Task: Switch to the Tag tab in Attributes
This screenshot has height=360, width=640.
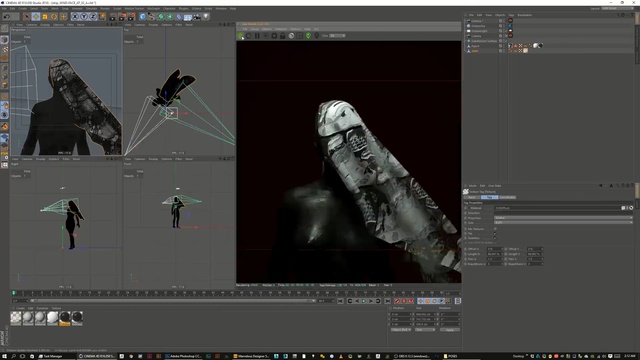Action: point(489,197)
